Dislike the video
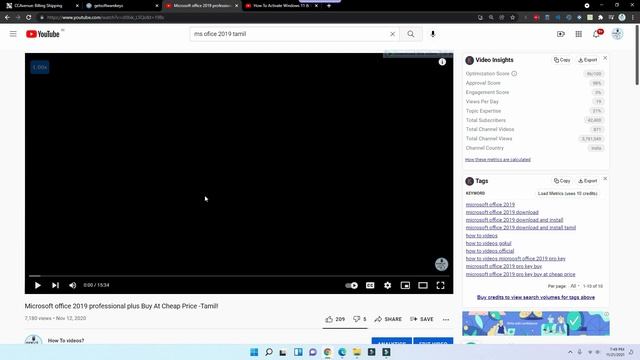 pyautogui.click(x=360, y=319)
